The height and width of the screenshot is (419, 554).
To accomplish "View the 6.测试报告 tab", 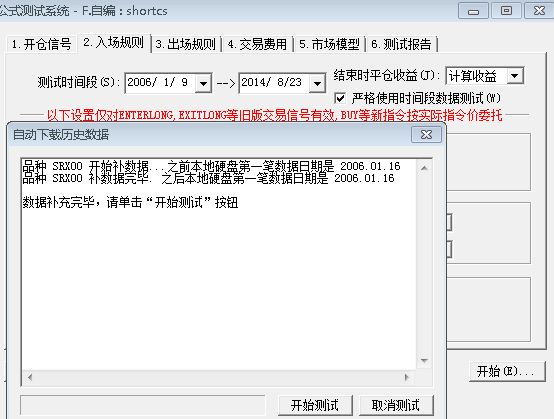I will [x=402, y=45].
